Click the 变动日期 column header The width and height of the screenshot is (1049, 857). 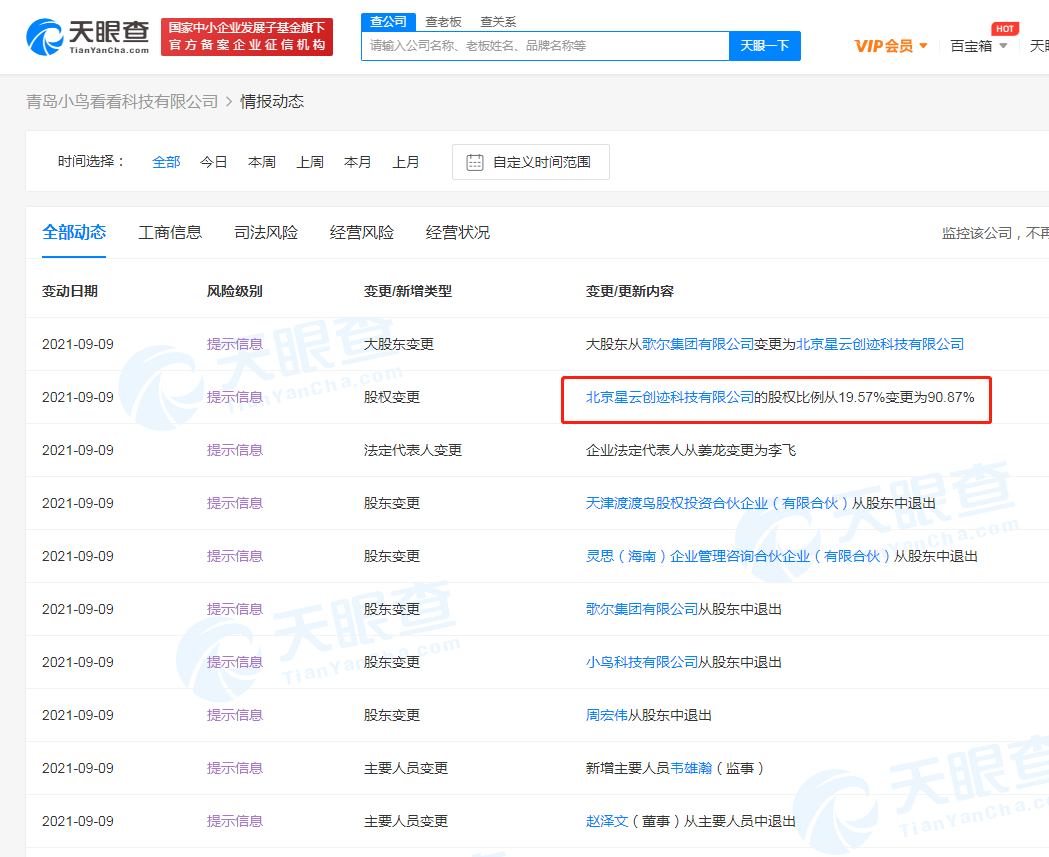pyautogui.click(x=70, y=291)
